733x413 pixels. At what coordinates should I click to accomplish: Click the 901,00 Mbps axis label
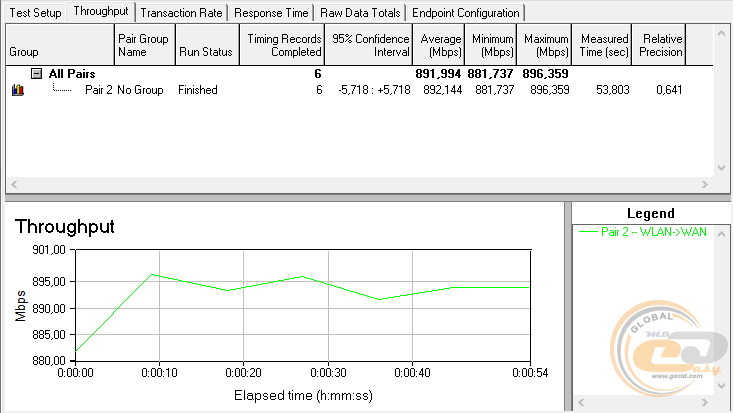[x=49, y=250]
